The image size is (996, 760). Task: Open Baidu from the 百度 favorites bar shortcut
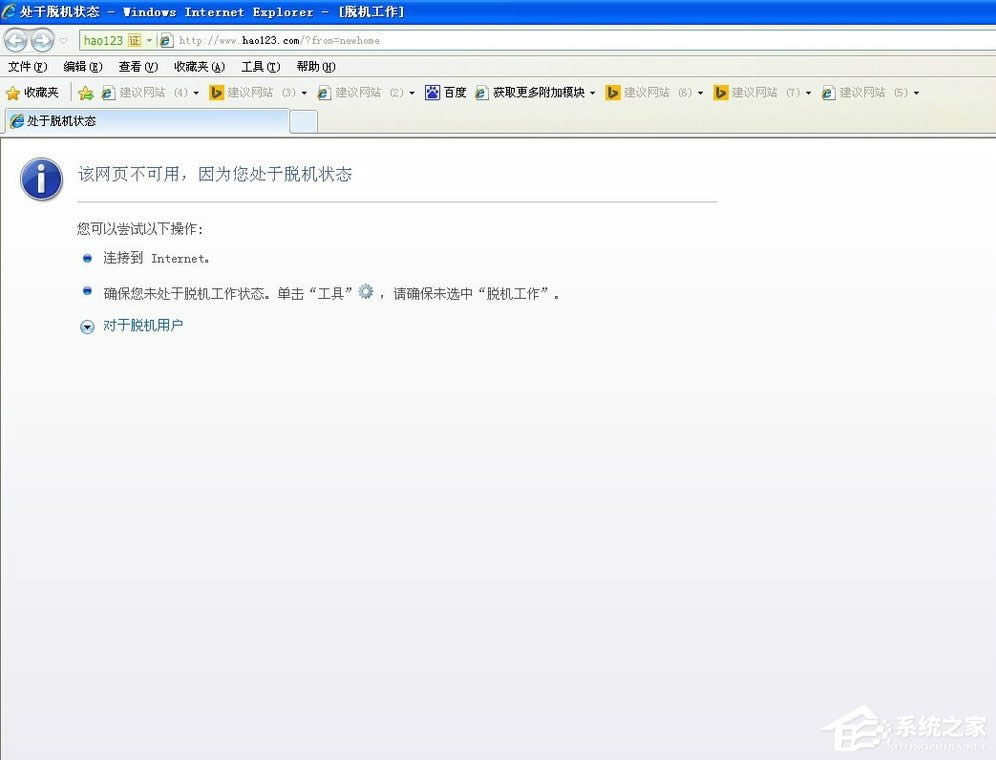(x=446, y=92)
